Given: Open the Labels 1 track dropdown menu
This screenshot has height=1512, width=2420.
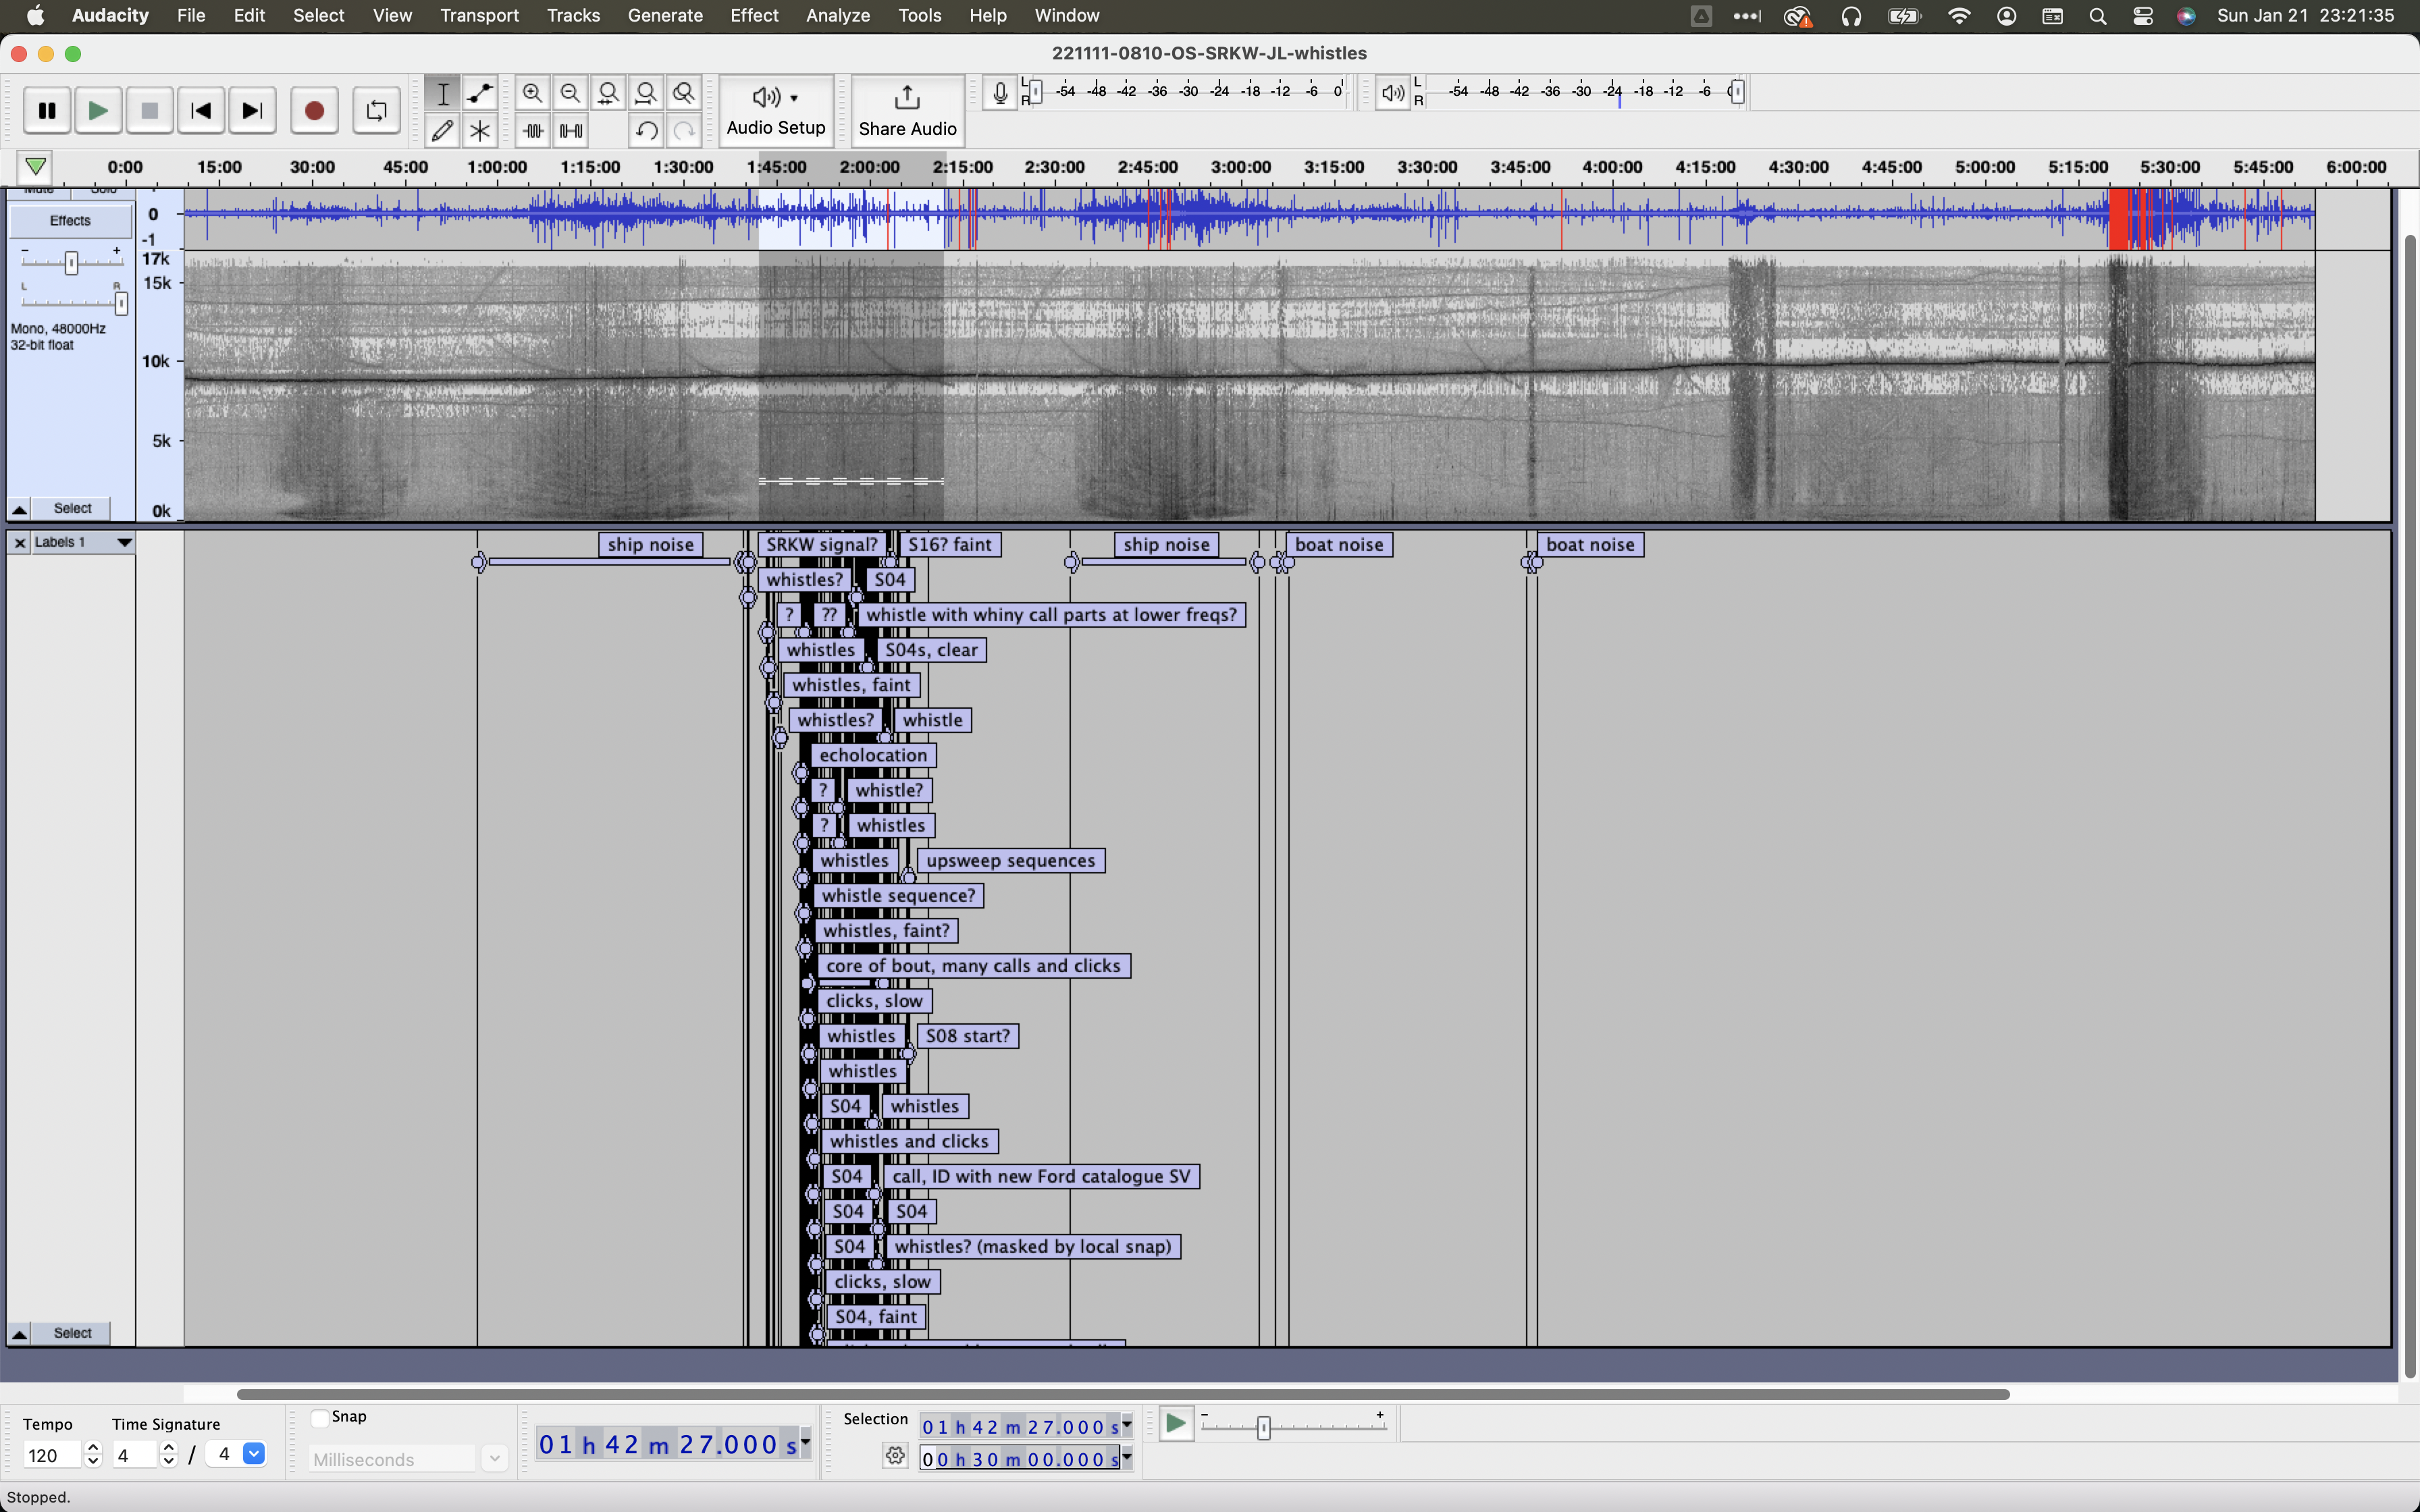Looking at the screenshot, I should pos(124,542).
